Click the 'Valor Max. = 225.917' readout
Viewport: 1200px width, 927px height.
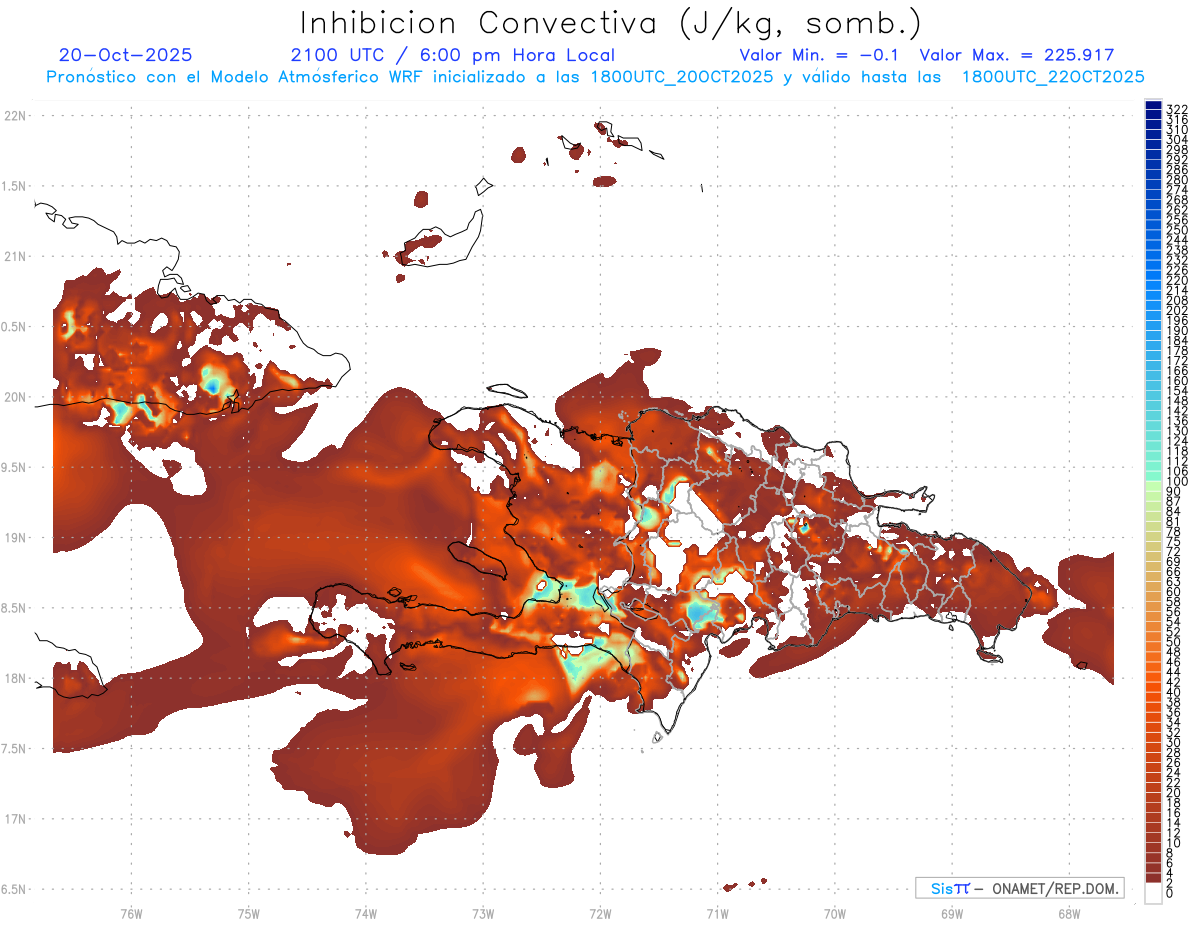coord(1017,55)
